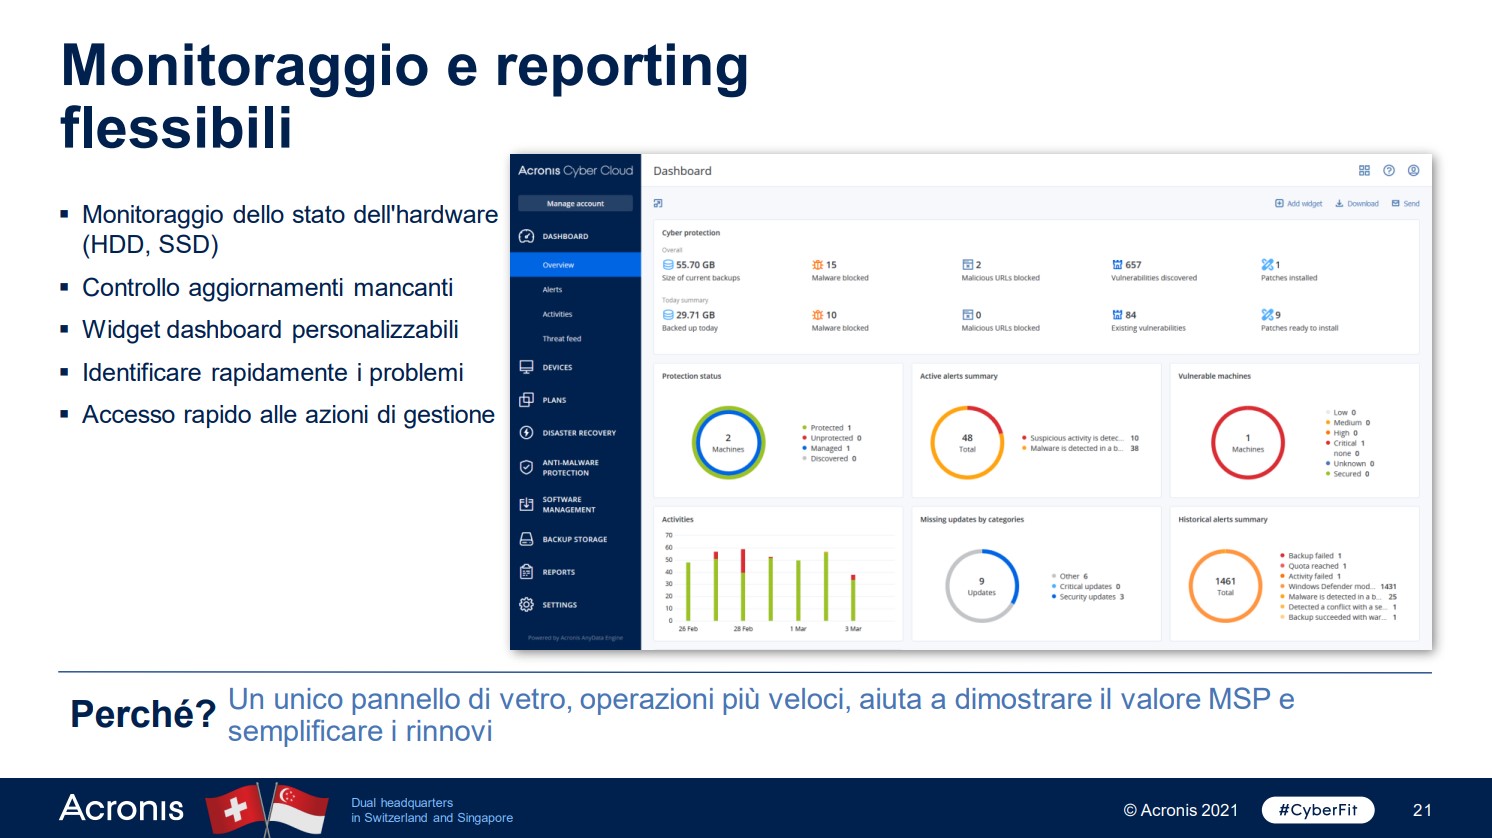
Task: Open the Backup Storage icon
Action: [x=526, y=539]
